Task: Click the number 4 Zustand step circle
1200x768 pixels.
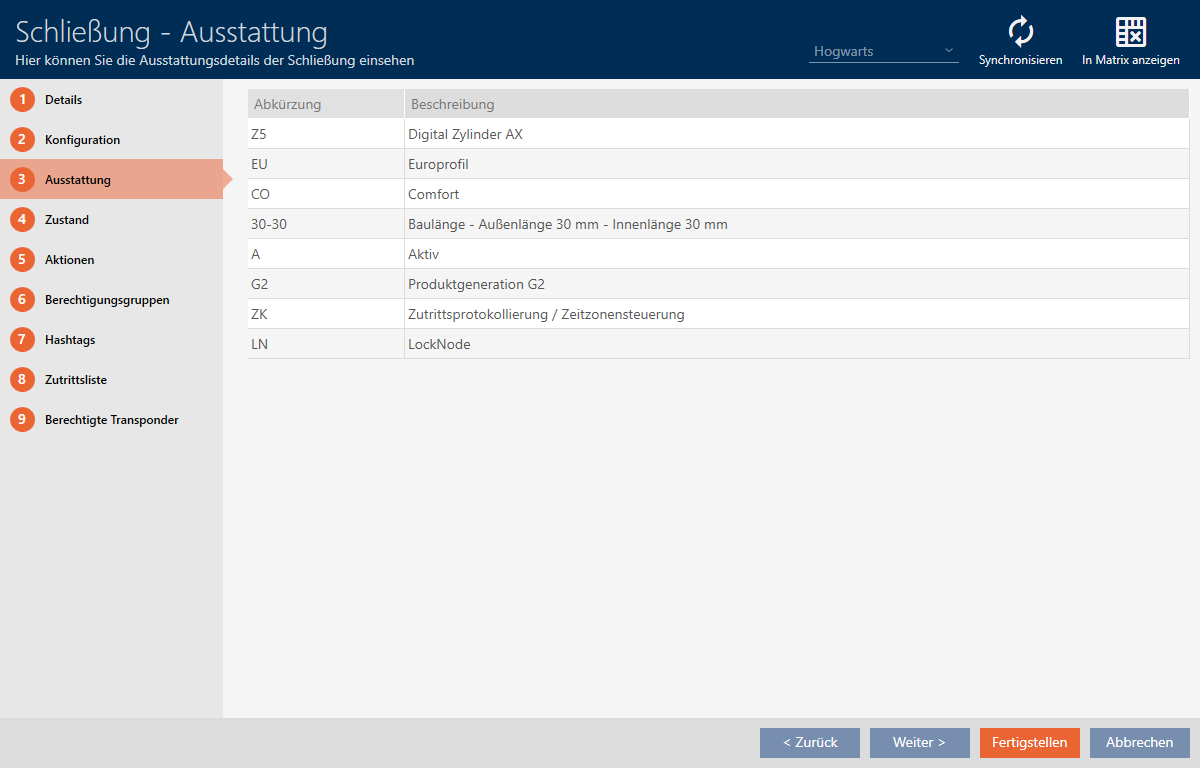Action: (x=22, y=220)
